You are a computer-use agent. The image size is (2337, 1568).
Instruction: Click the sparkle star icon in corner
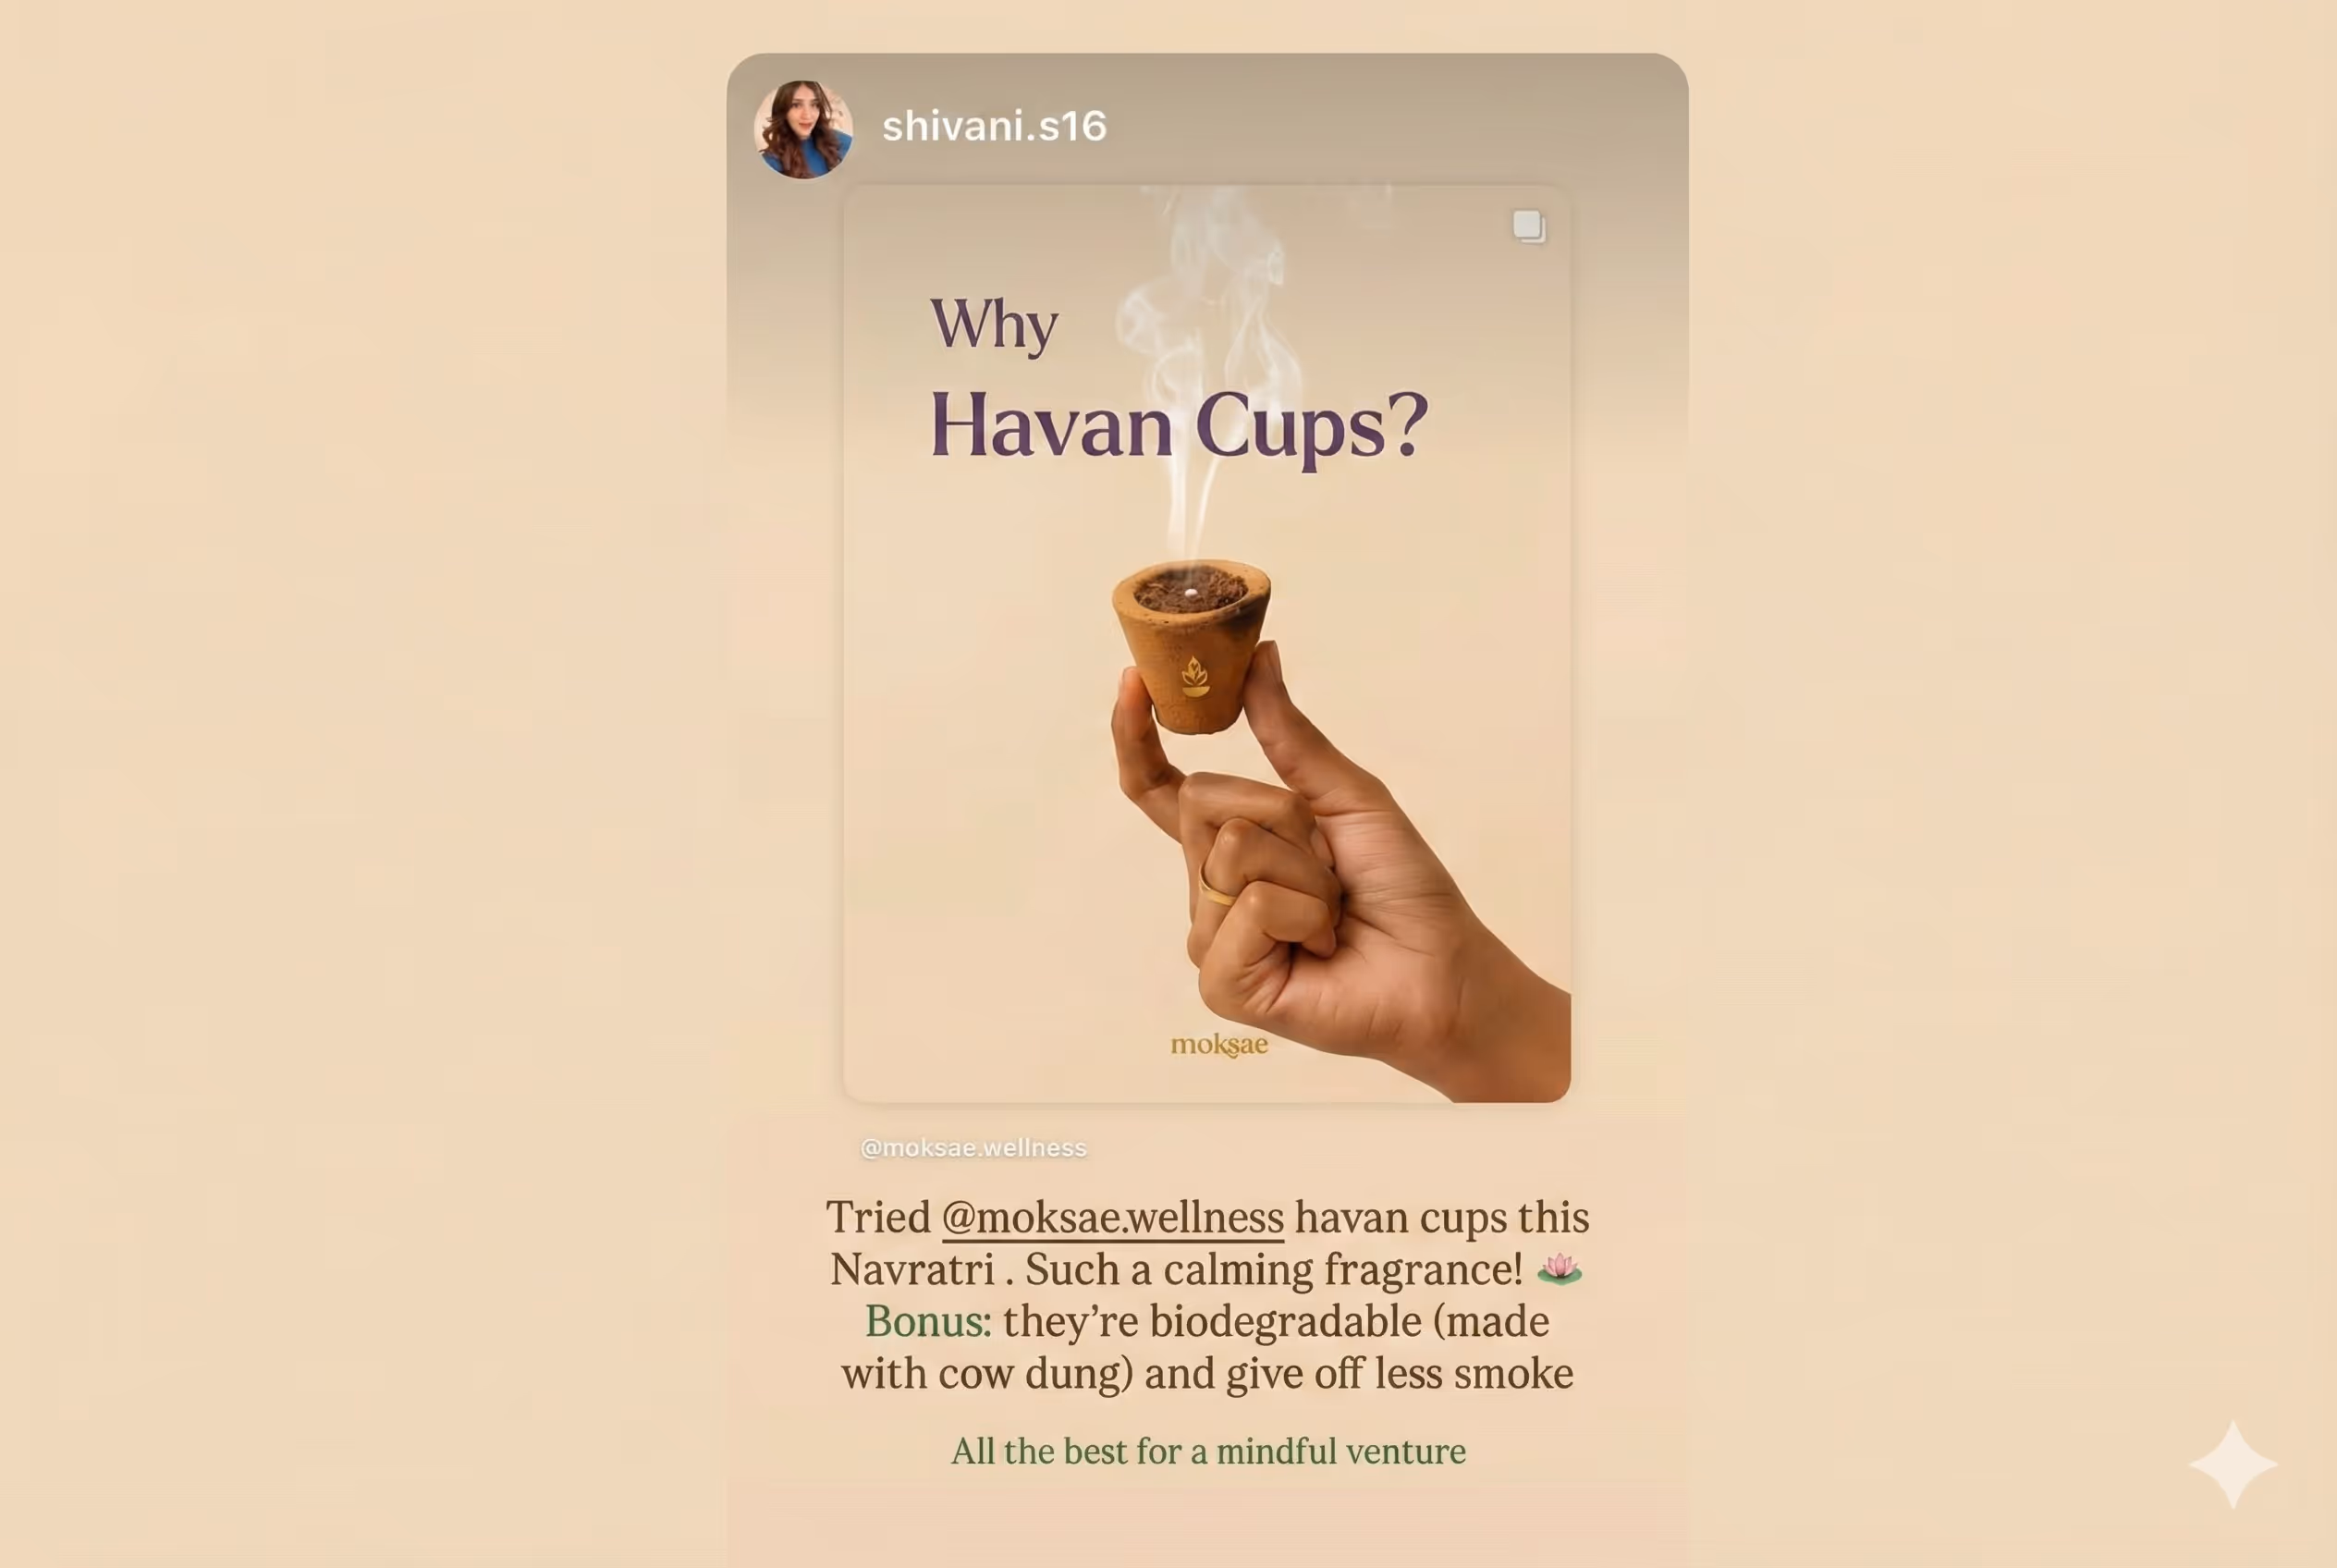click(2233, 1464)
